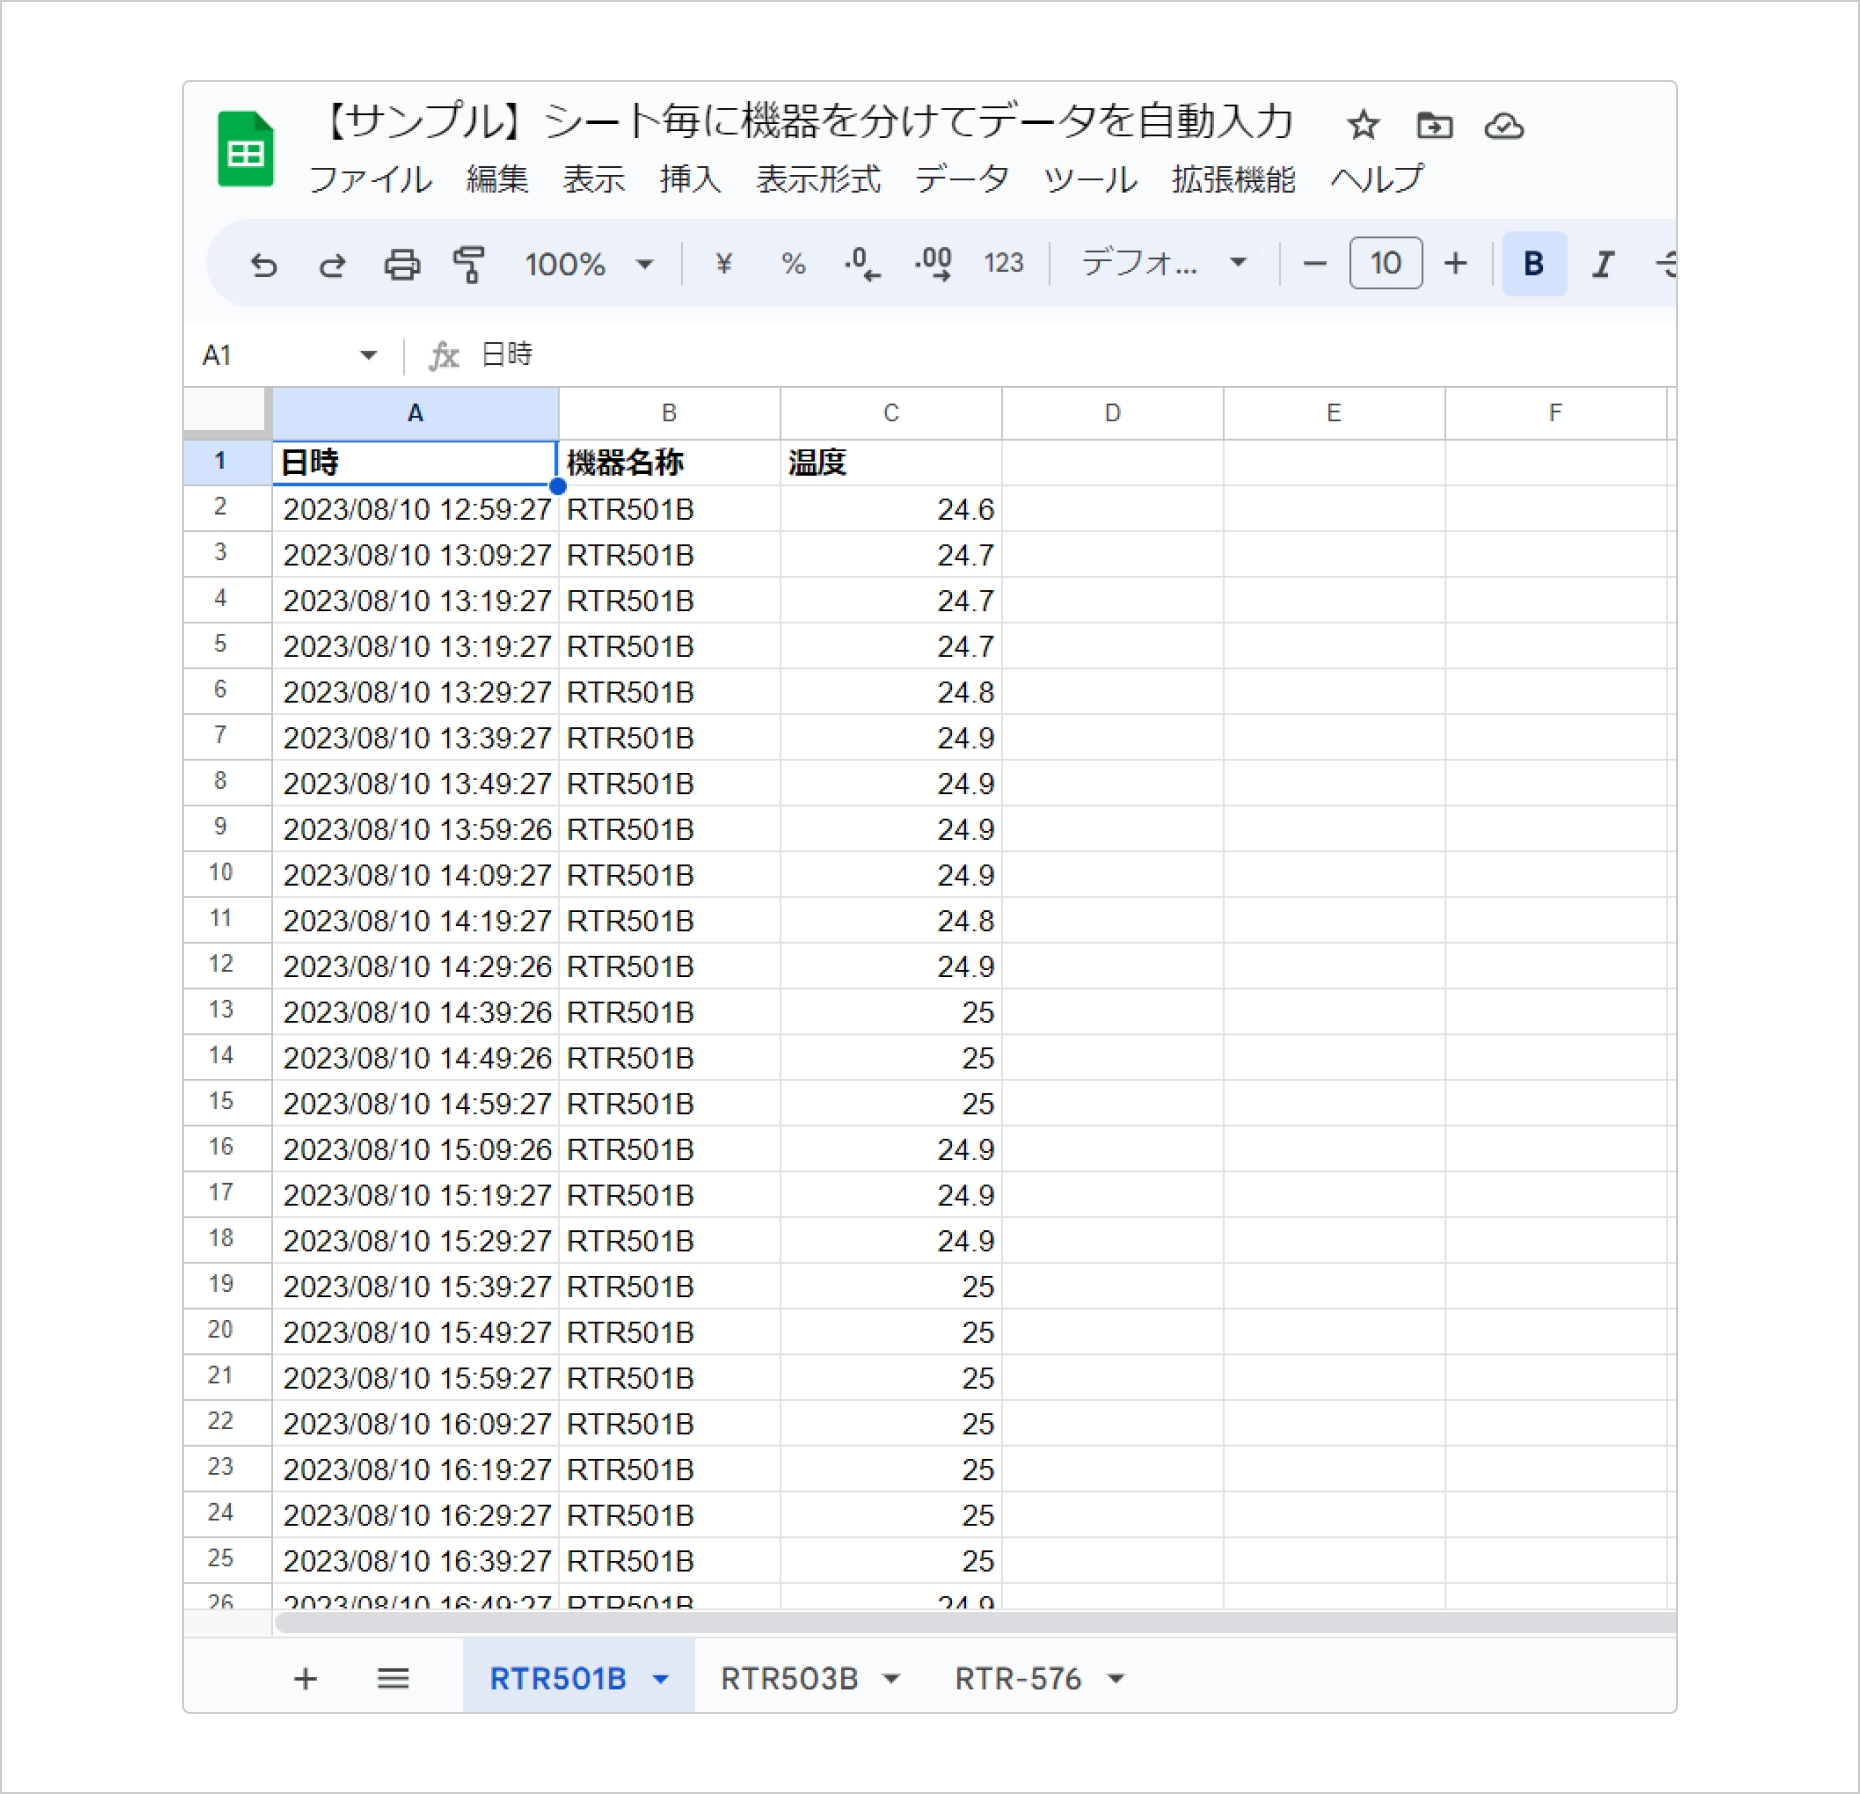Viewport: 1860px width, 1794px height.
Task: Select cell with 2023/08/10 16:39:27
Action: 415,1561
